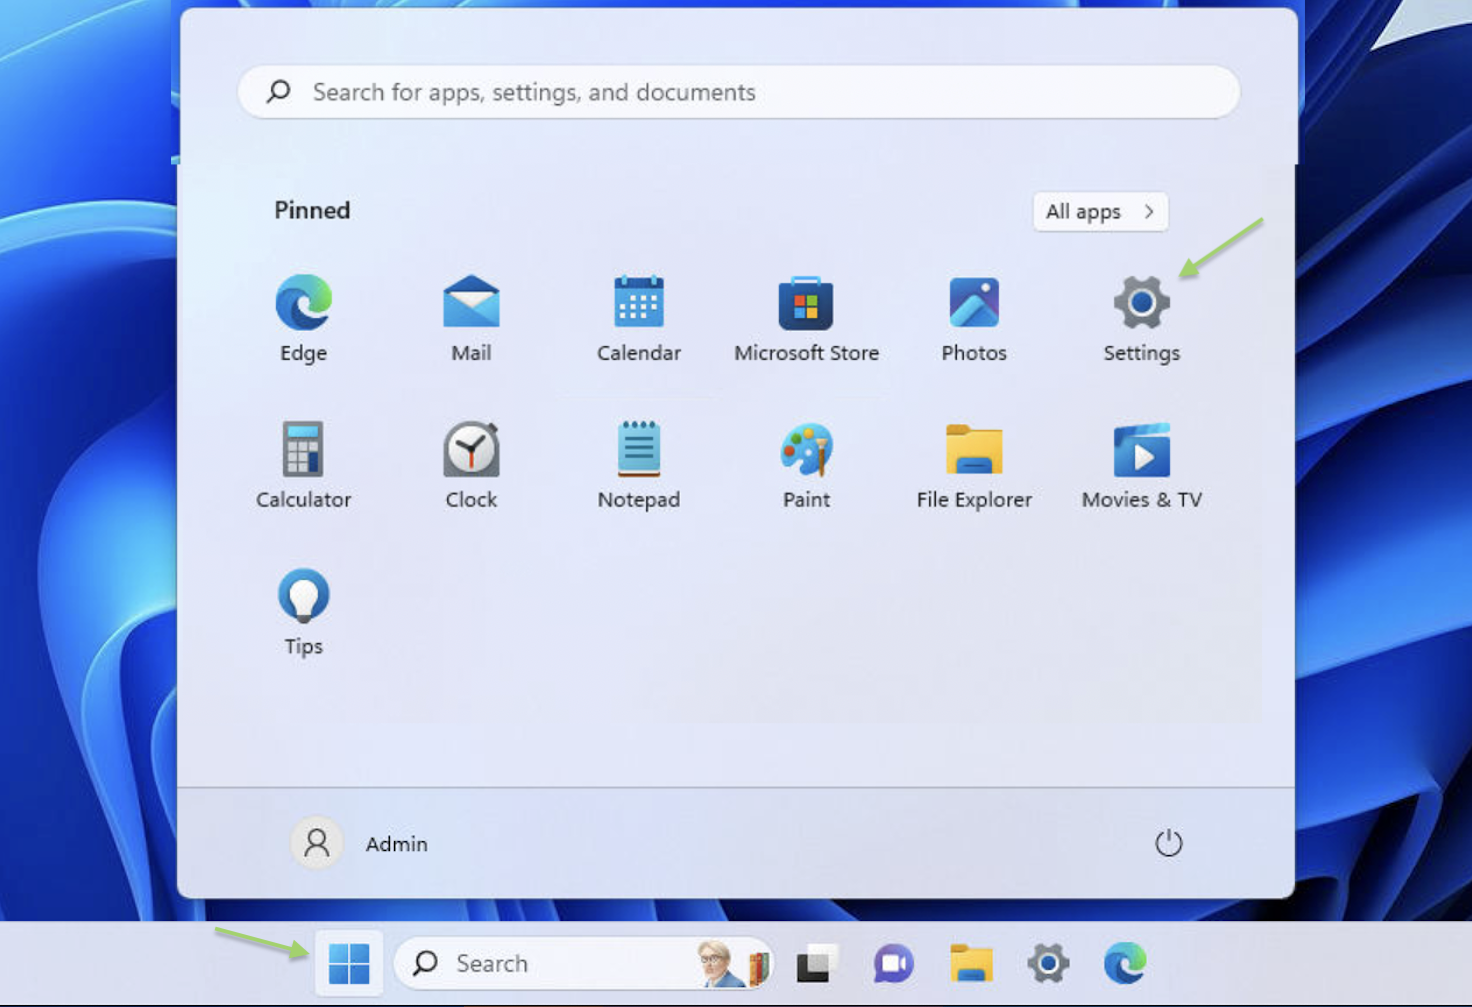Open Microsoft Store

pos(806,320)
